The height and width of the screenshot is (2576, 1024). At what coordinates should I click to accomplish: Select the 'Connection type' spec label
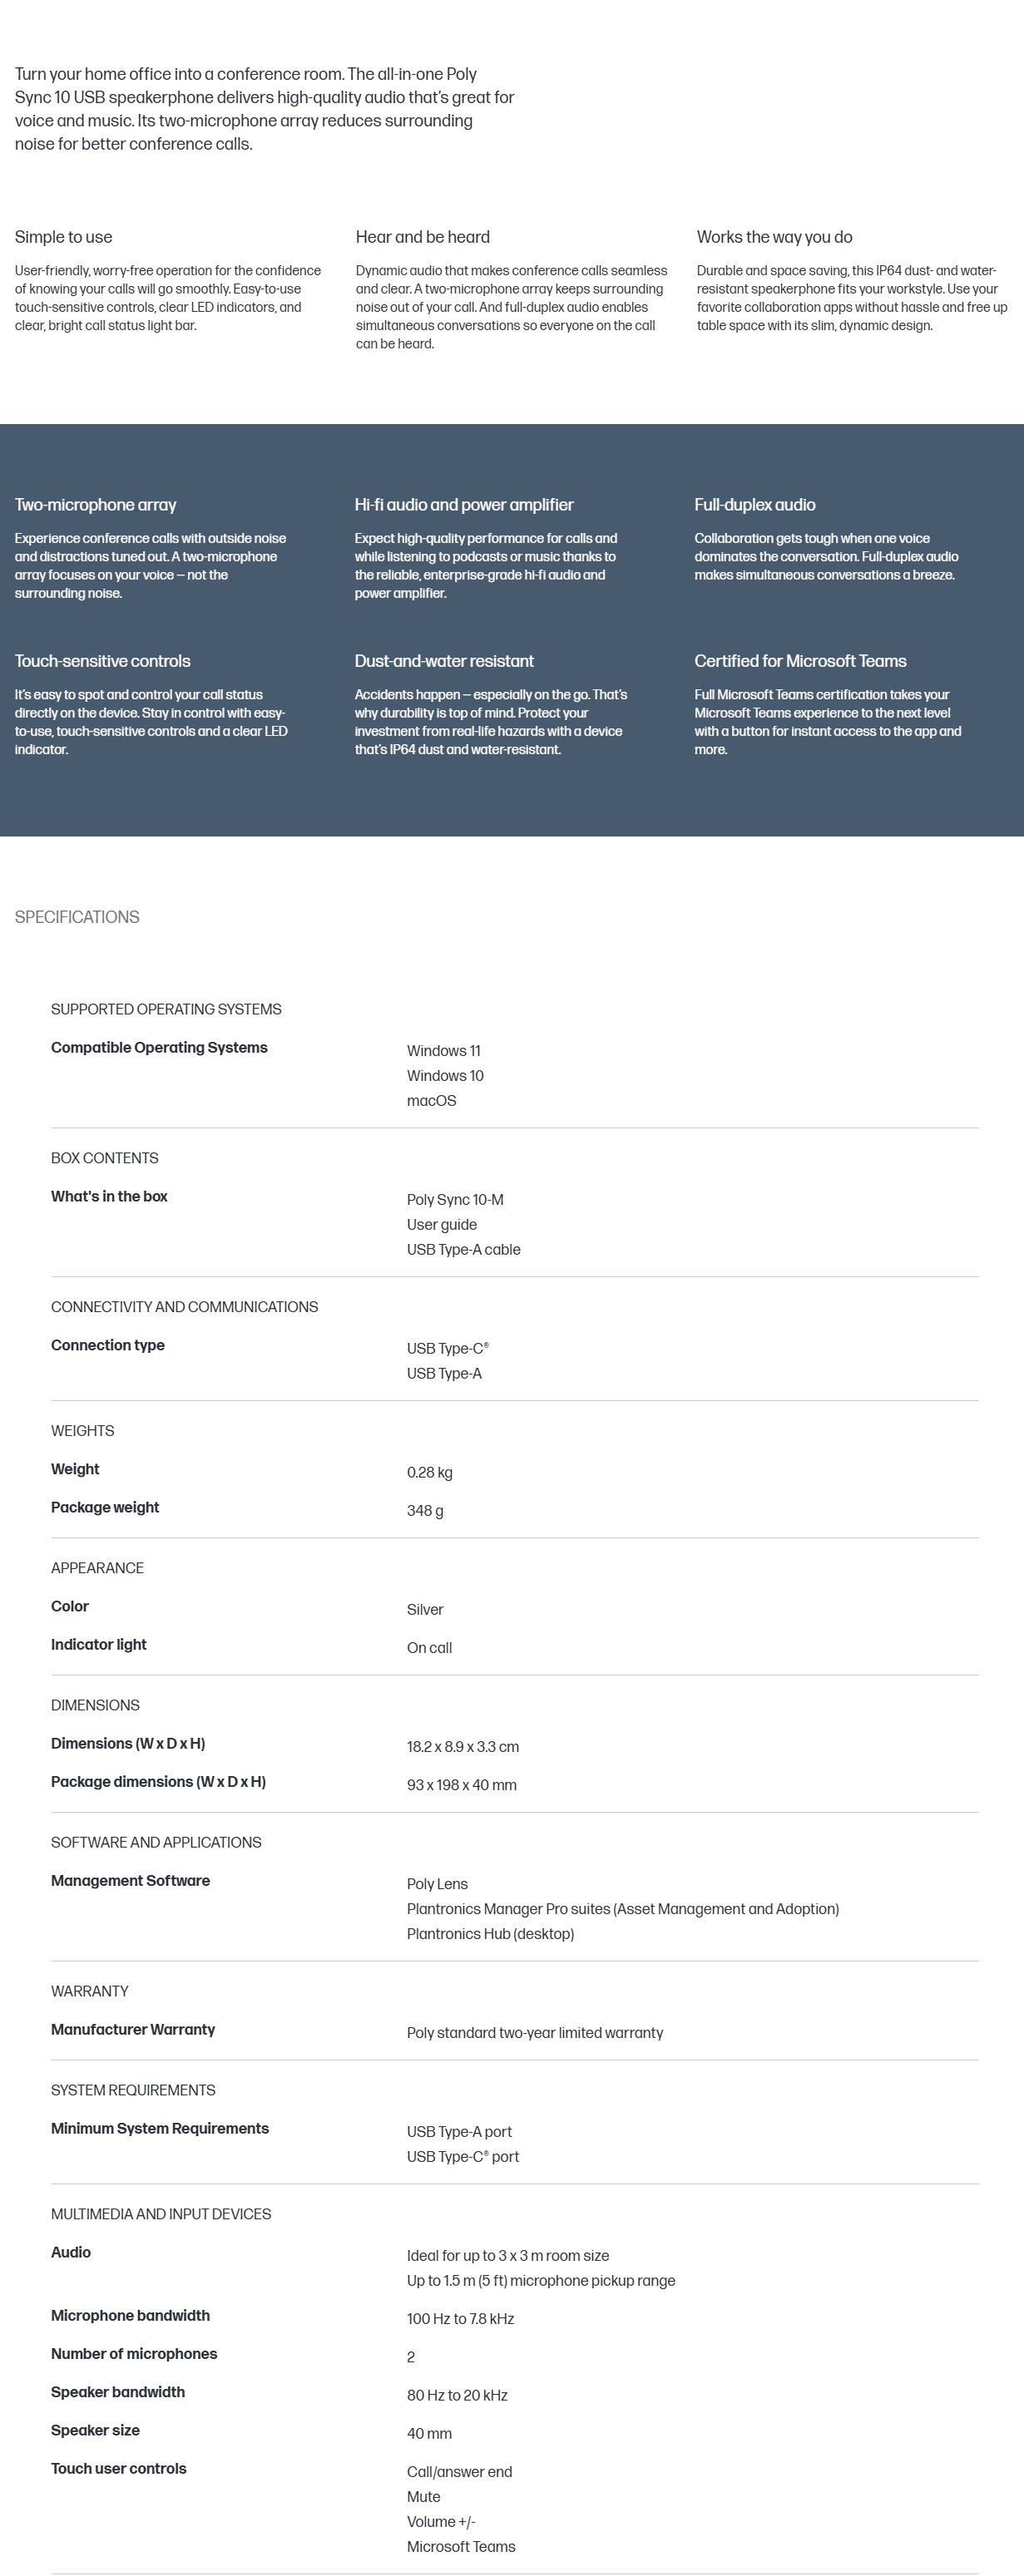click(x=108, y=1346)
